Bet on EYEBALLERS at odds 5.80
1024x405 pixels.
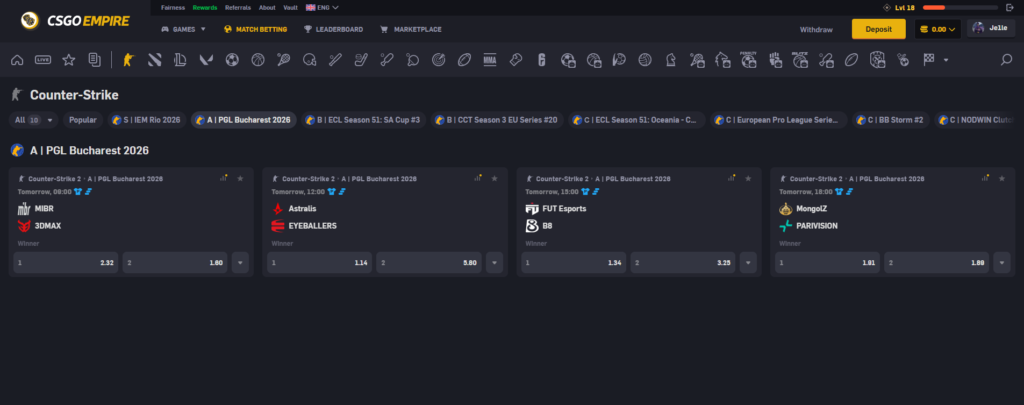(x=429, y=263)
